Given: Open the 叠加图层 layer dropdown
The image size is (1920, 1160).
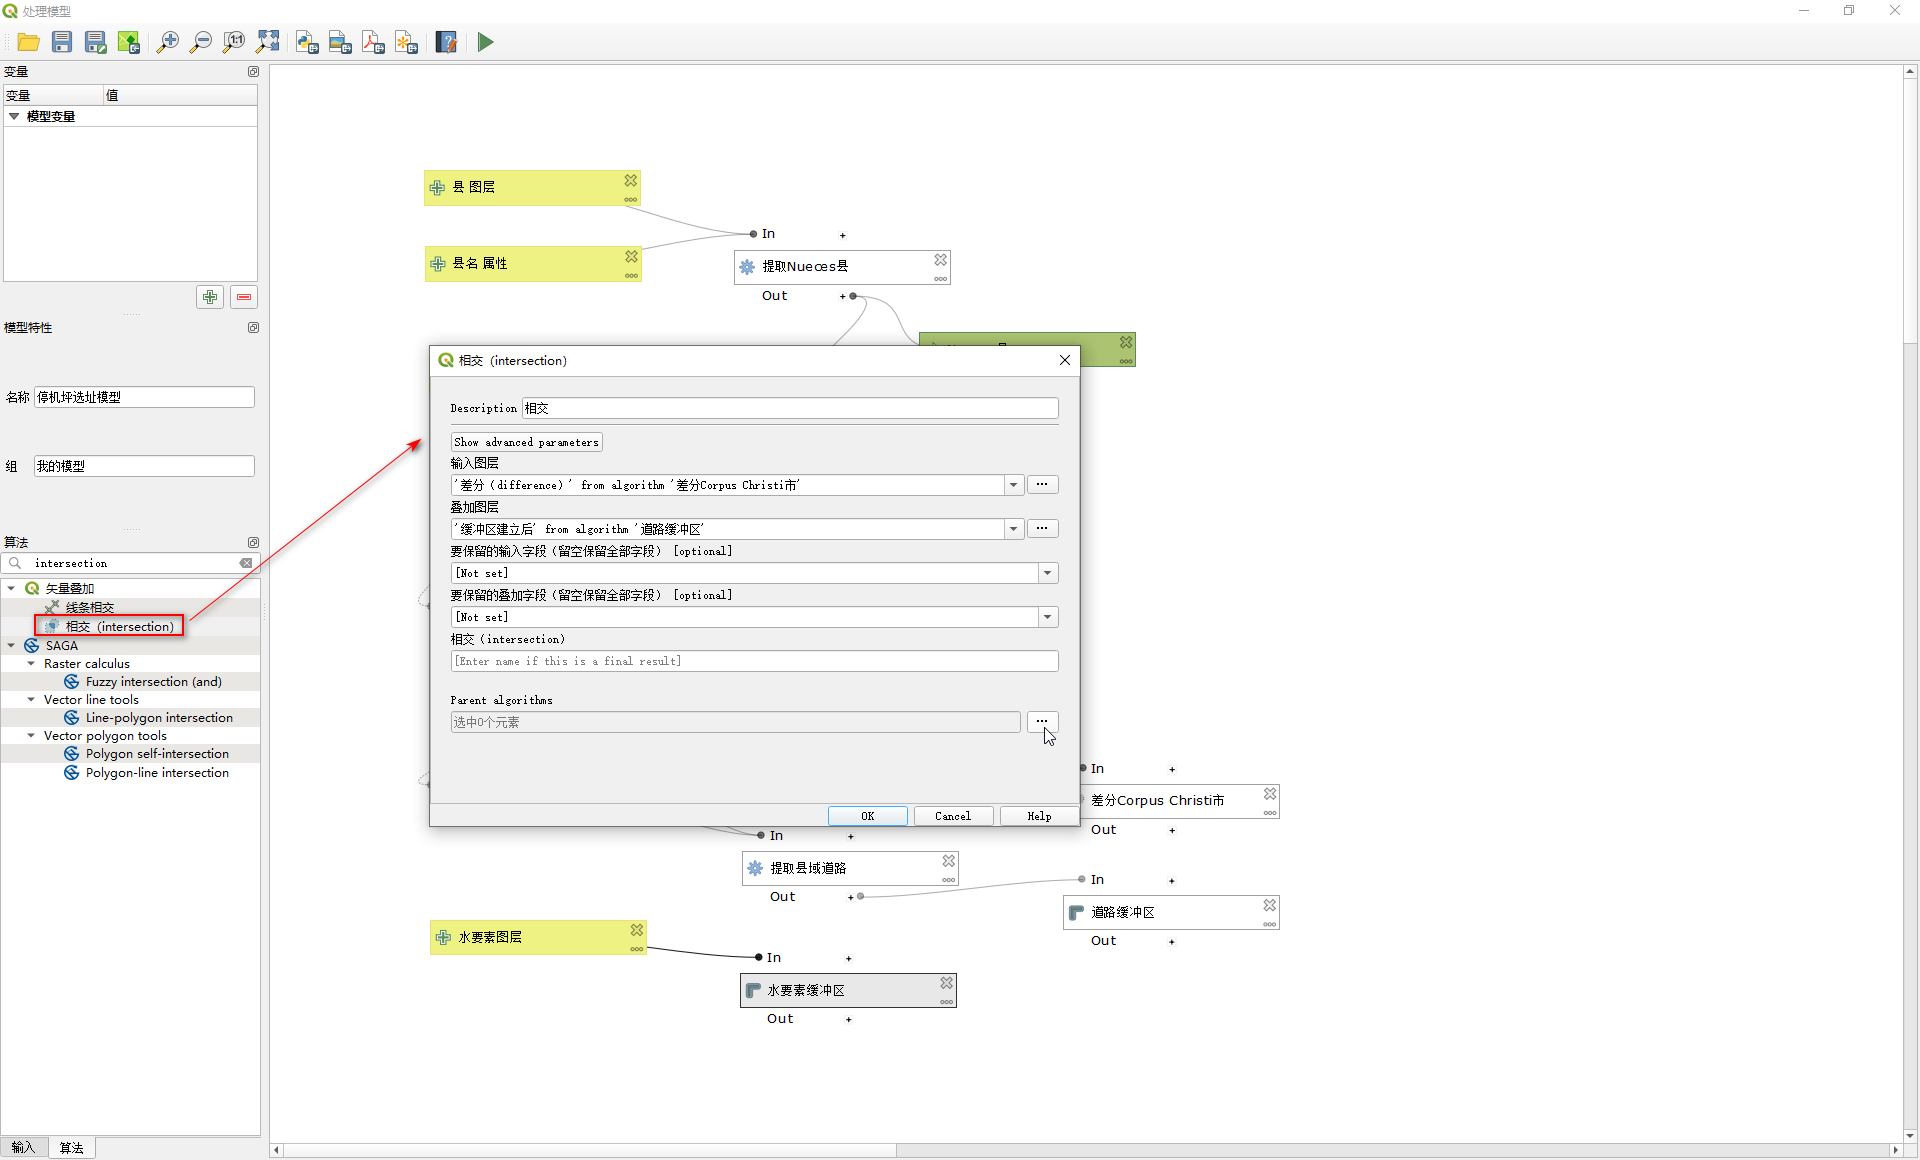Looking at the screenshot, I should click(1013, 529).
